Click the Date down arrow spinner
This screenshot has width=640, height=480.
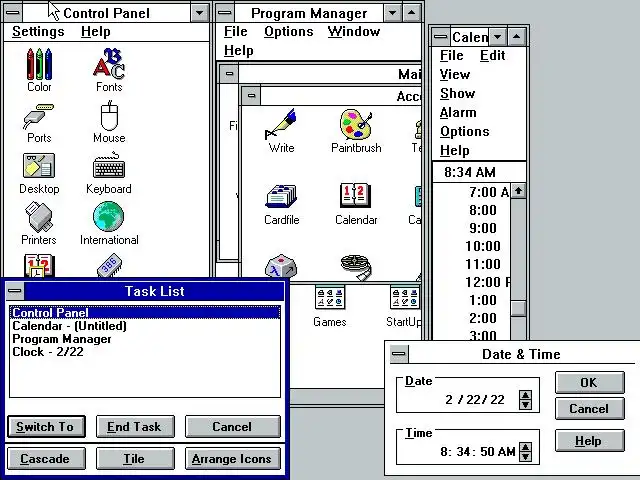pyautogui.click(x=525, y=405)
